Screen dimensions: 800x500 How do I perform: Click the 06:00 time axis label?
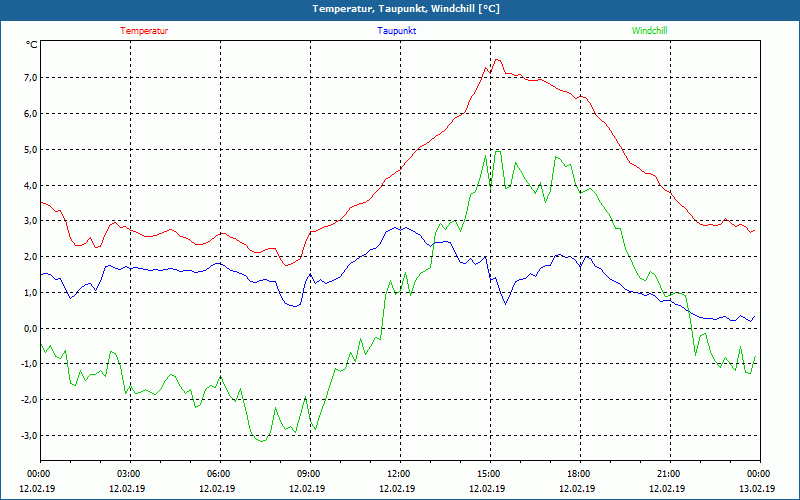click(220, 474)
